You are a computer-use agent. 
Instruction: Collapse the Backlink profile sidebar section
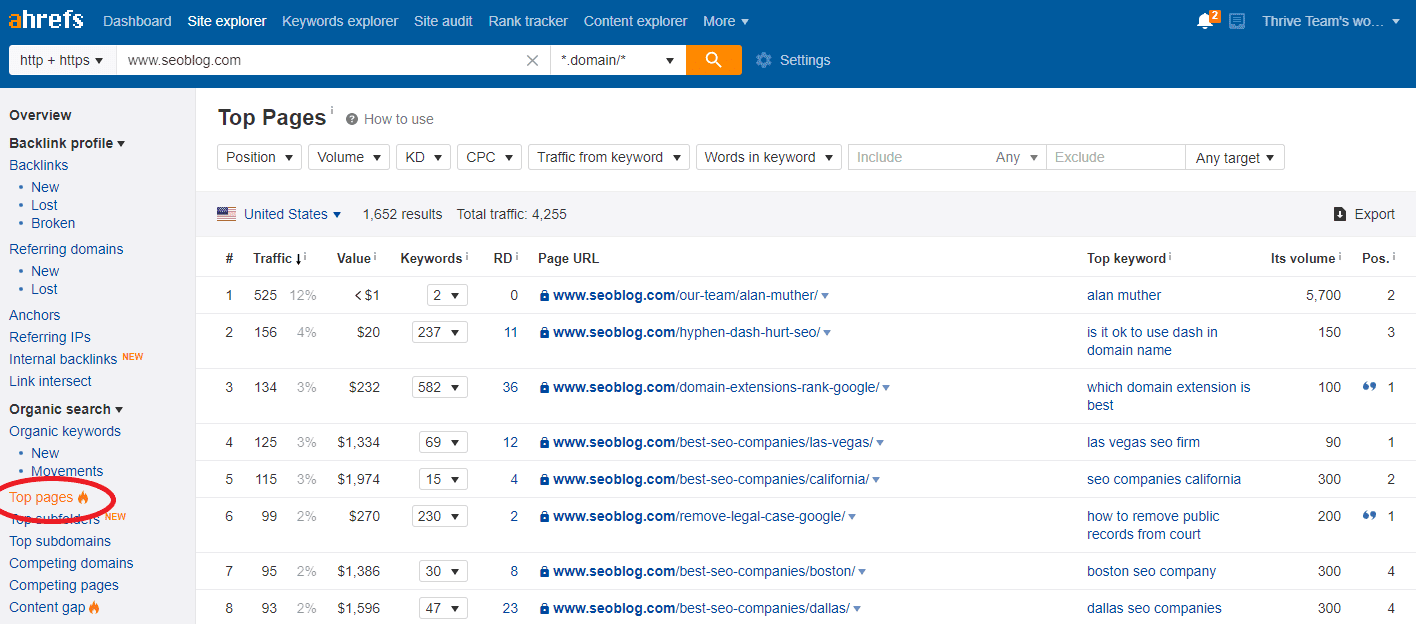(67, 143)
